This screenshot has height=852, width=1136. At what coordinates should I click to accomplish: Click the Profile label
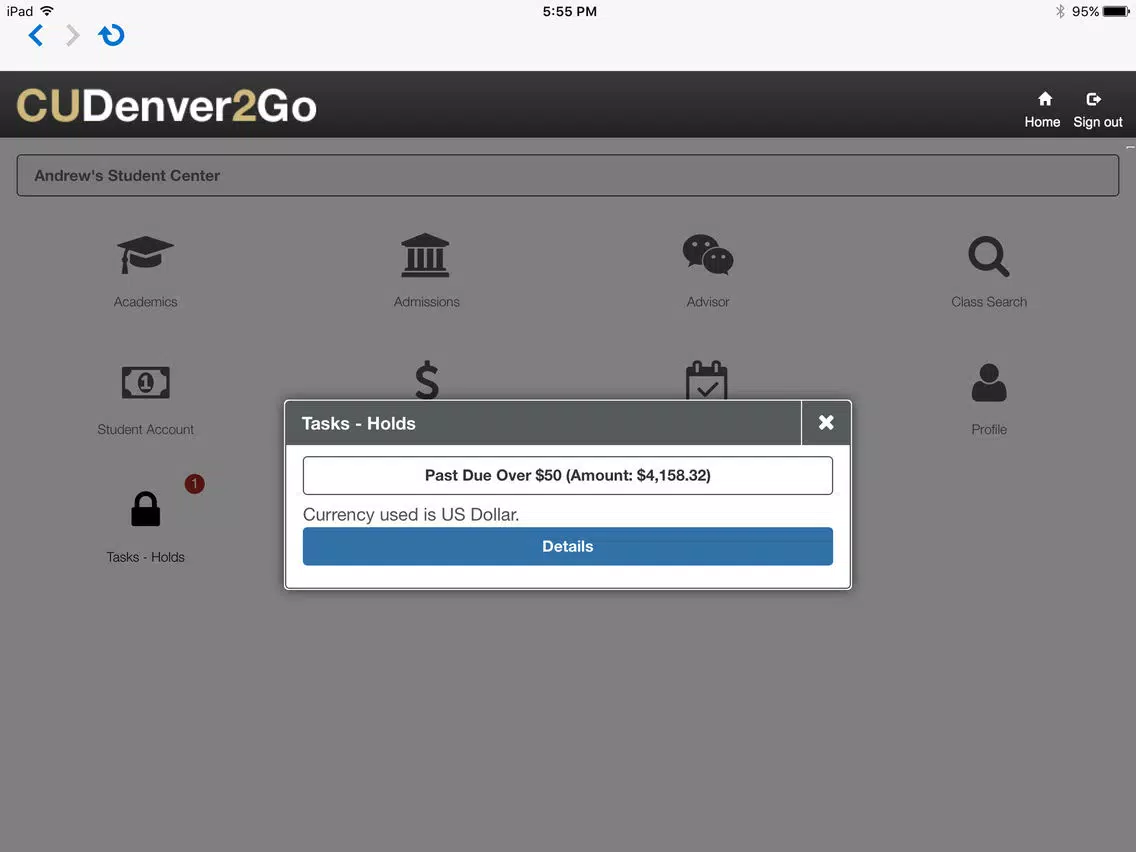point(989,430)
